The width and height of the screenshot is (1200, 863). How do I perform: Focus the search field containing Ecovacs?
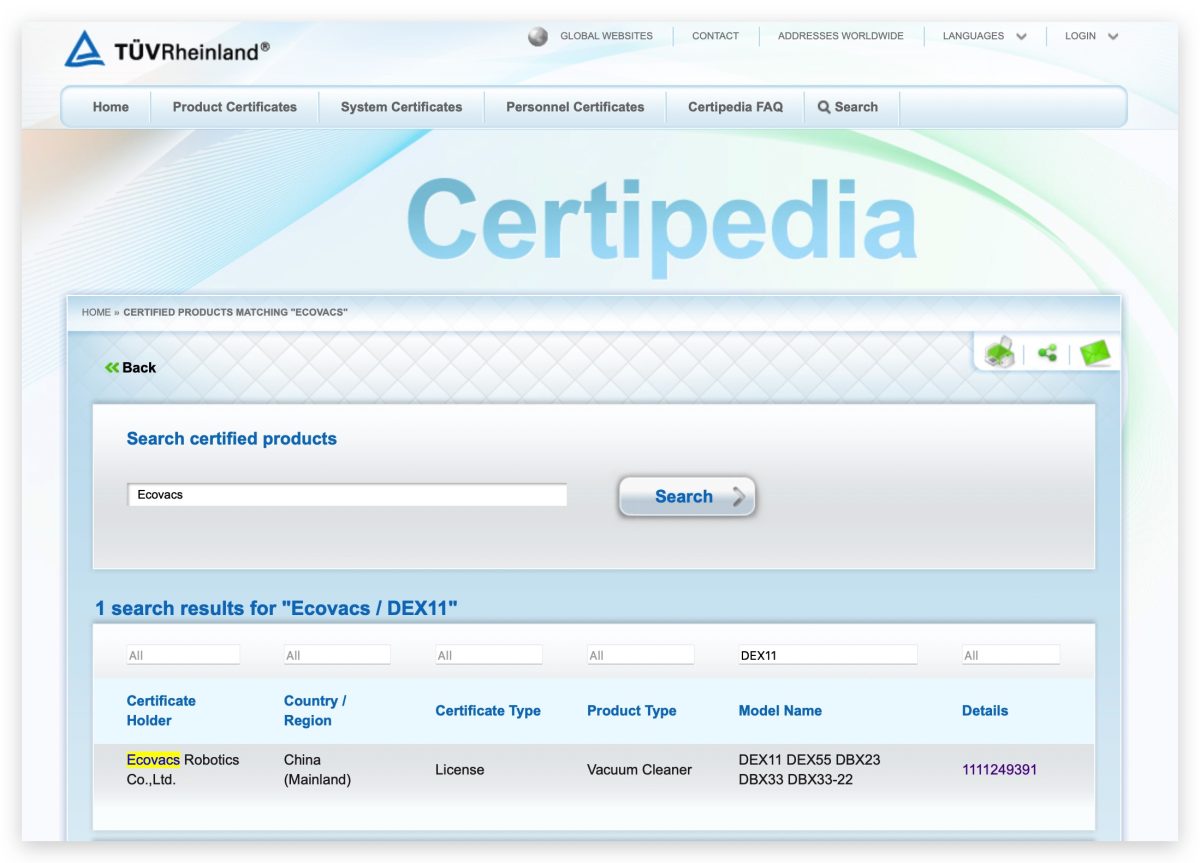(x=347, y=495)
